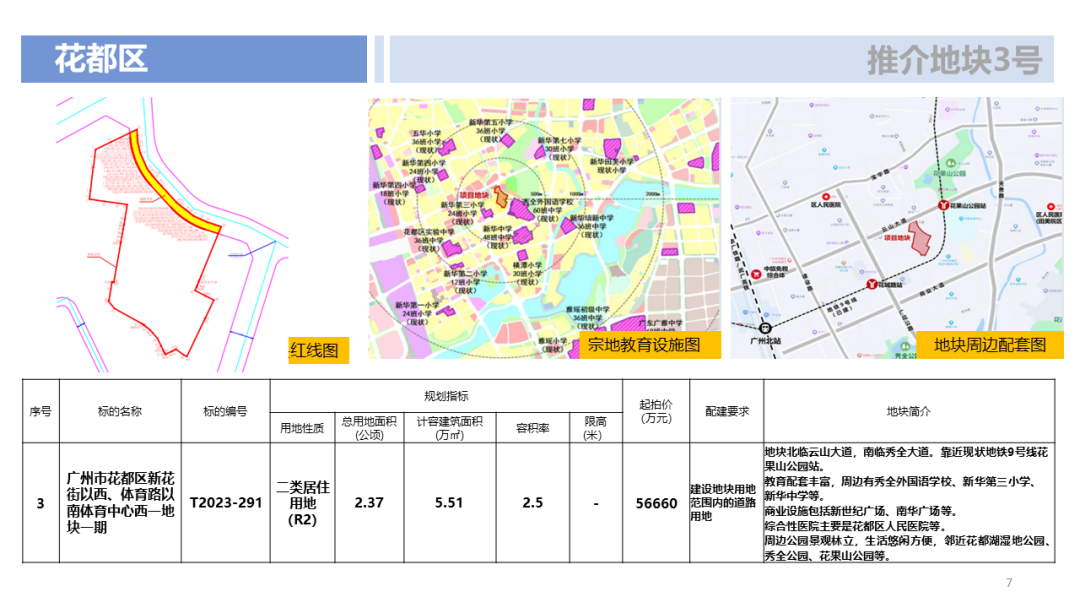Select the 地块周边配套图 yellow label
The image size is (1080, 608).
coord(989,345)
